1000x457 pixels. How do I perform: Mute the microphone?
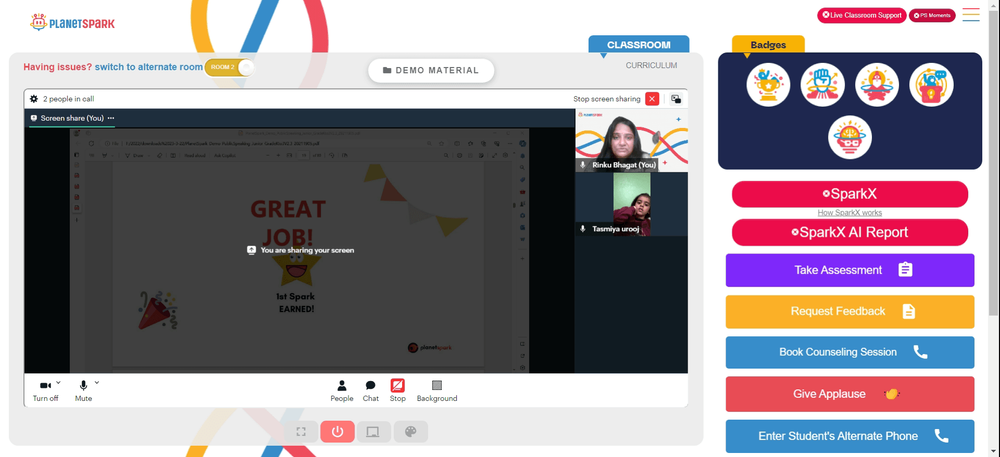pos(83,390)
